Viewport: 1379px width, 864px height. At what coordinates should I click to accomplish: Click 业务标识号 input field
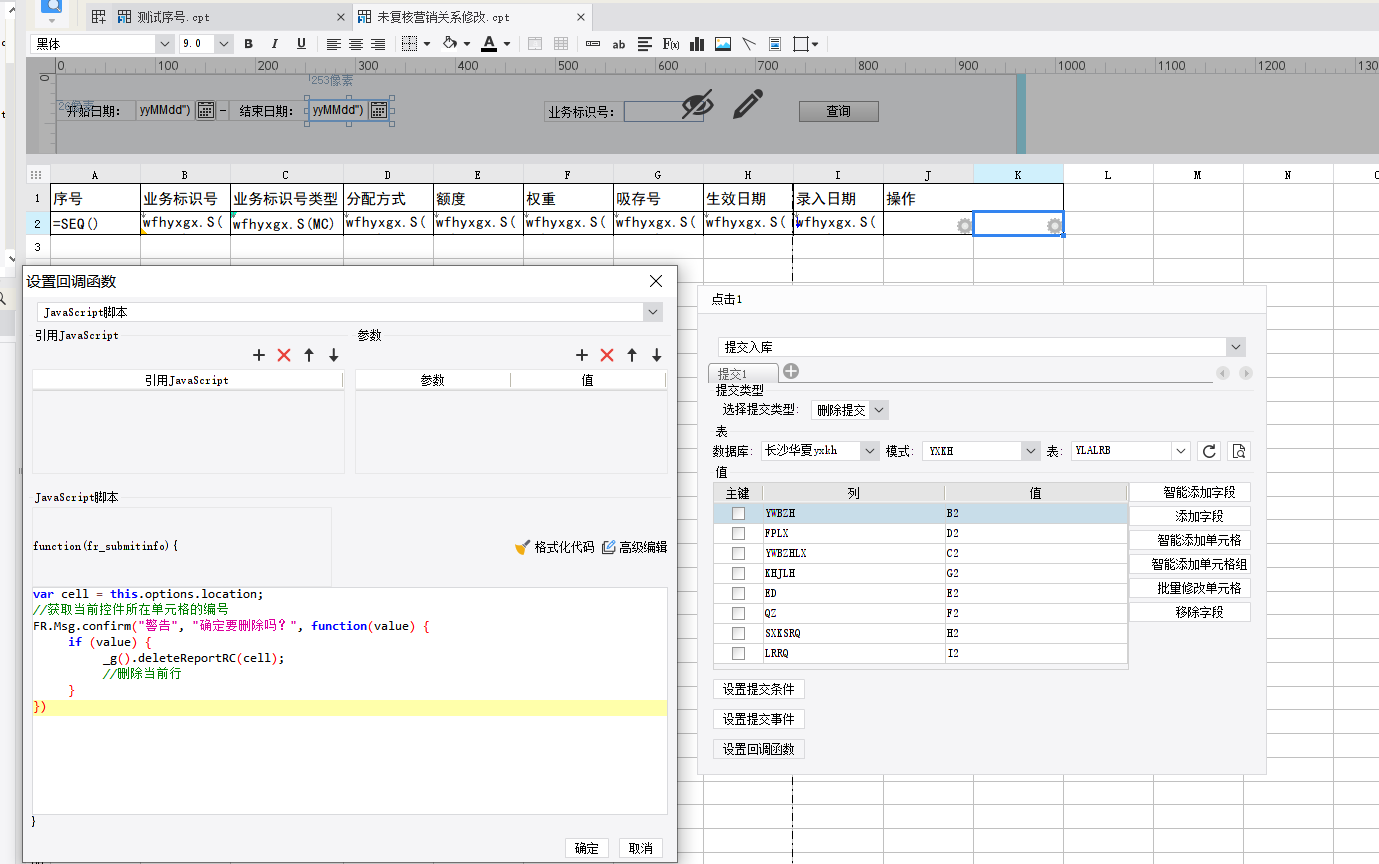click(x=663, y=111)
